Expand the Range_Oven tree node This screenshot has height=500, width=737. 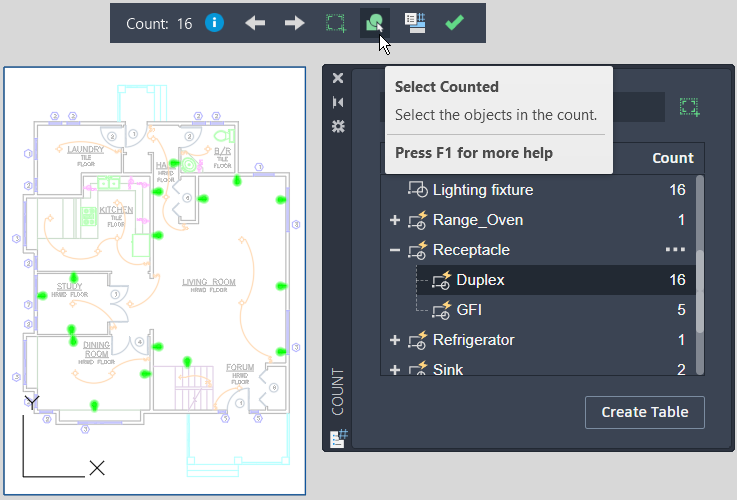click(x=395, y=220)
